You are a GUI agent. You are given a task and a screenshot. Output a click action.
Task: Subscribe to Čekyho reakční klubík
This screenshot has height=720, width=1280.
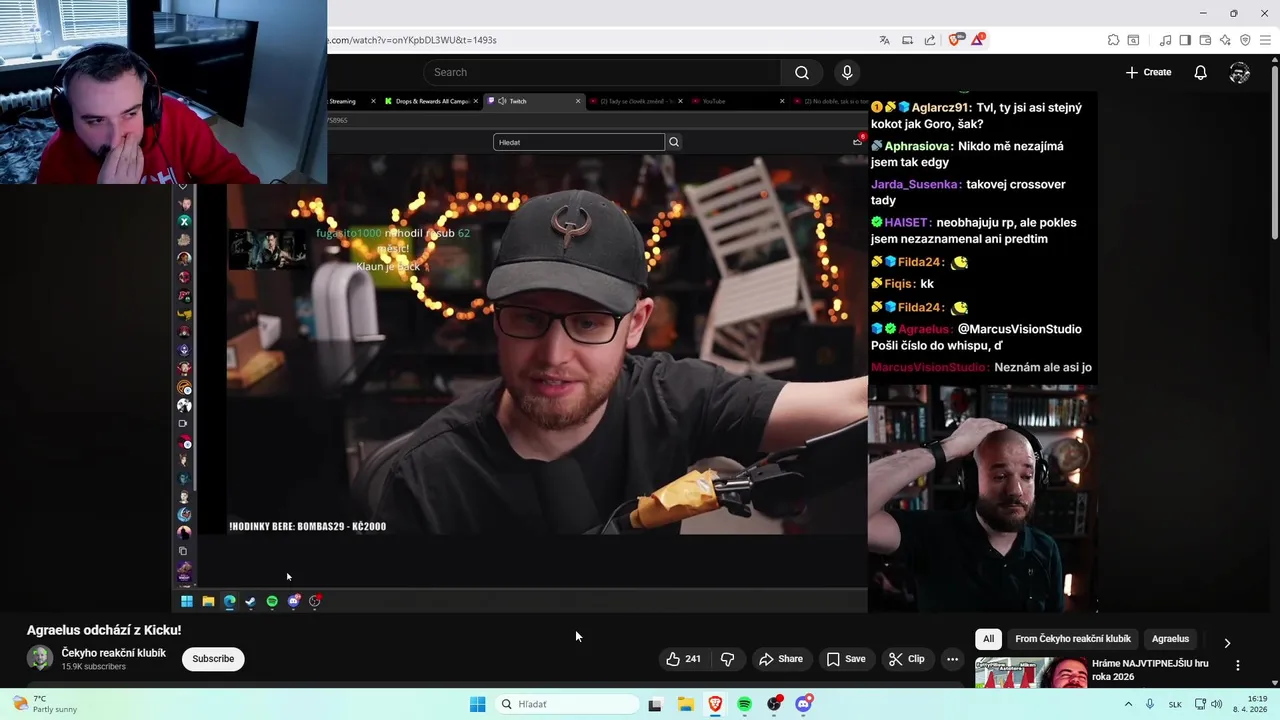(x=213, y=659)
